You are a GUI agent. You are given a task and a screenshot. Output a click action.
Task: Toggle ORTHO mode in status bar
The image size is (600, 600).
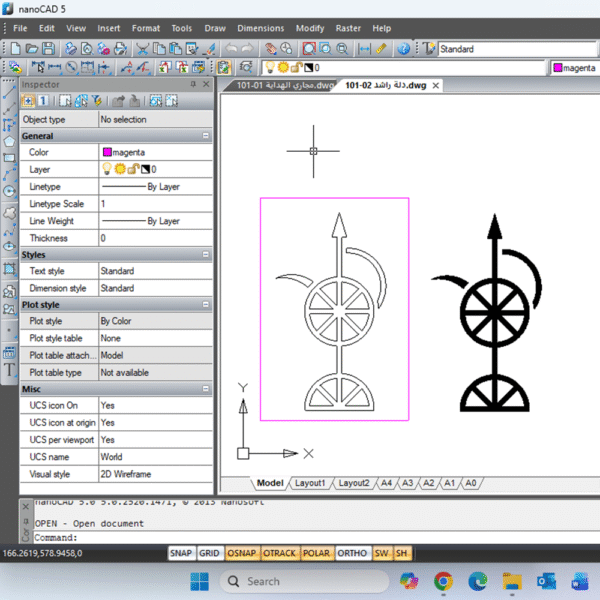pos(351,553)
